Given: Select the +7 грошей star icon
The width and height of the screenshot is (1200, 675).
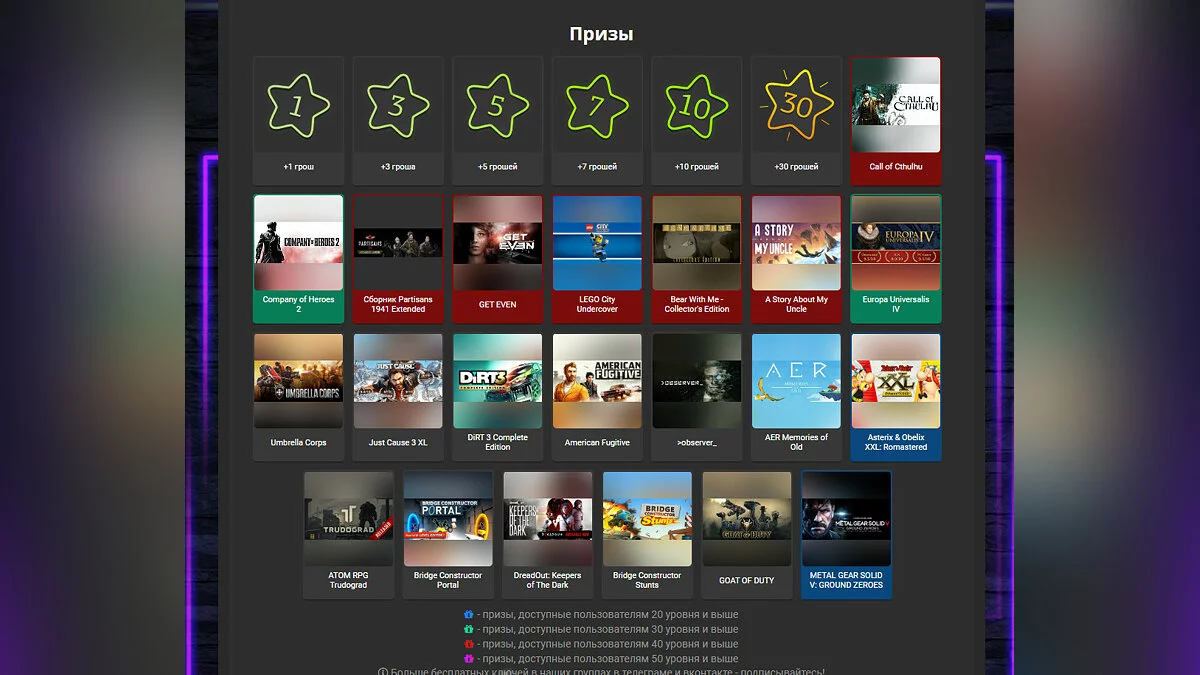Looking at the screenshot, I should pos(597,105).
